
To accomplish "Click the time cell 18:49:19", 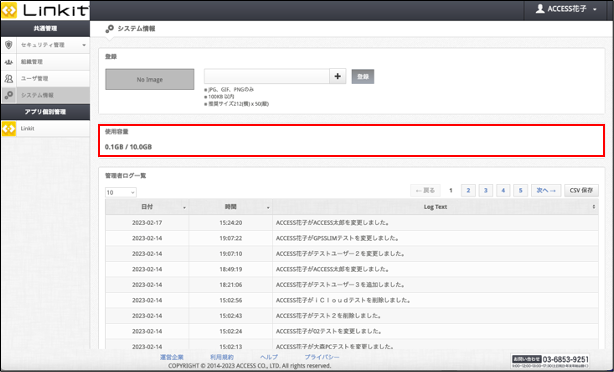I will [231, 269].
